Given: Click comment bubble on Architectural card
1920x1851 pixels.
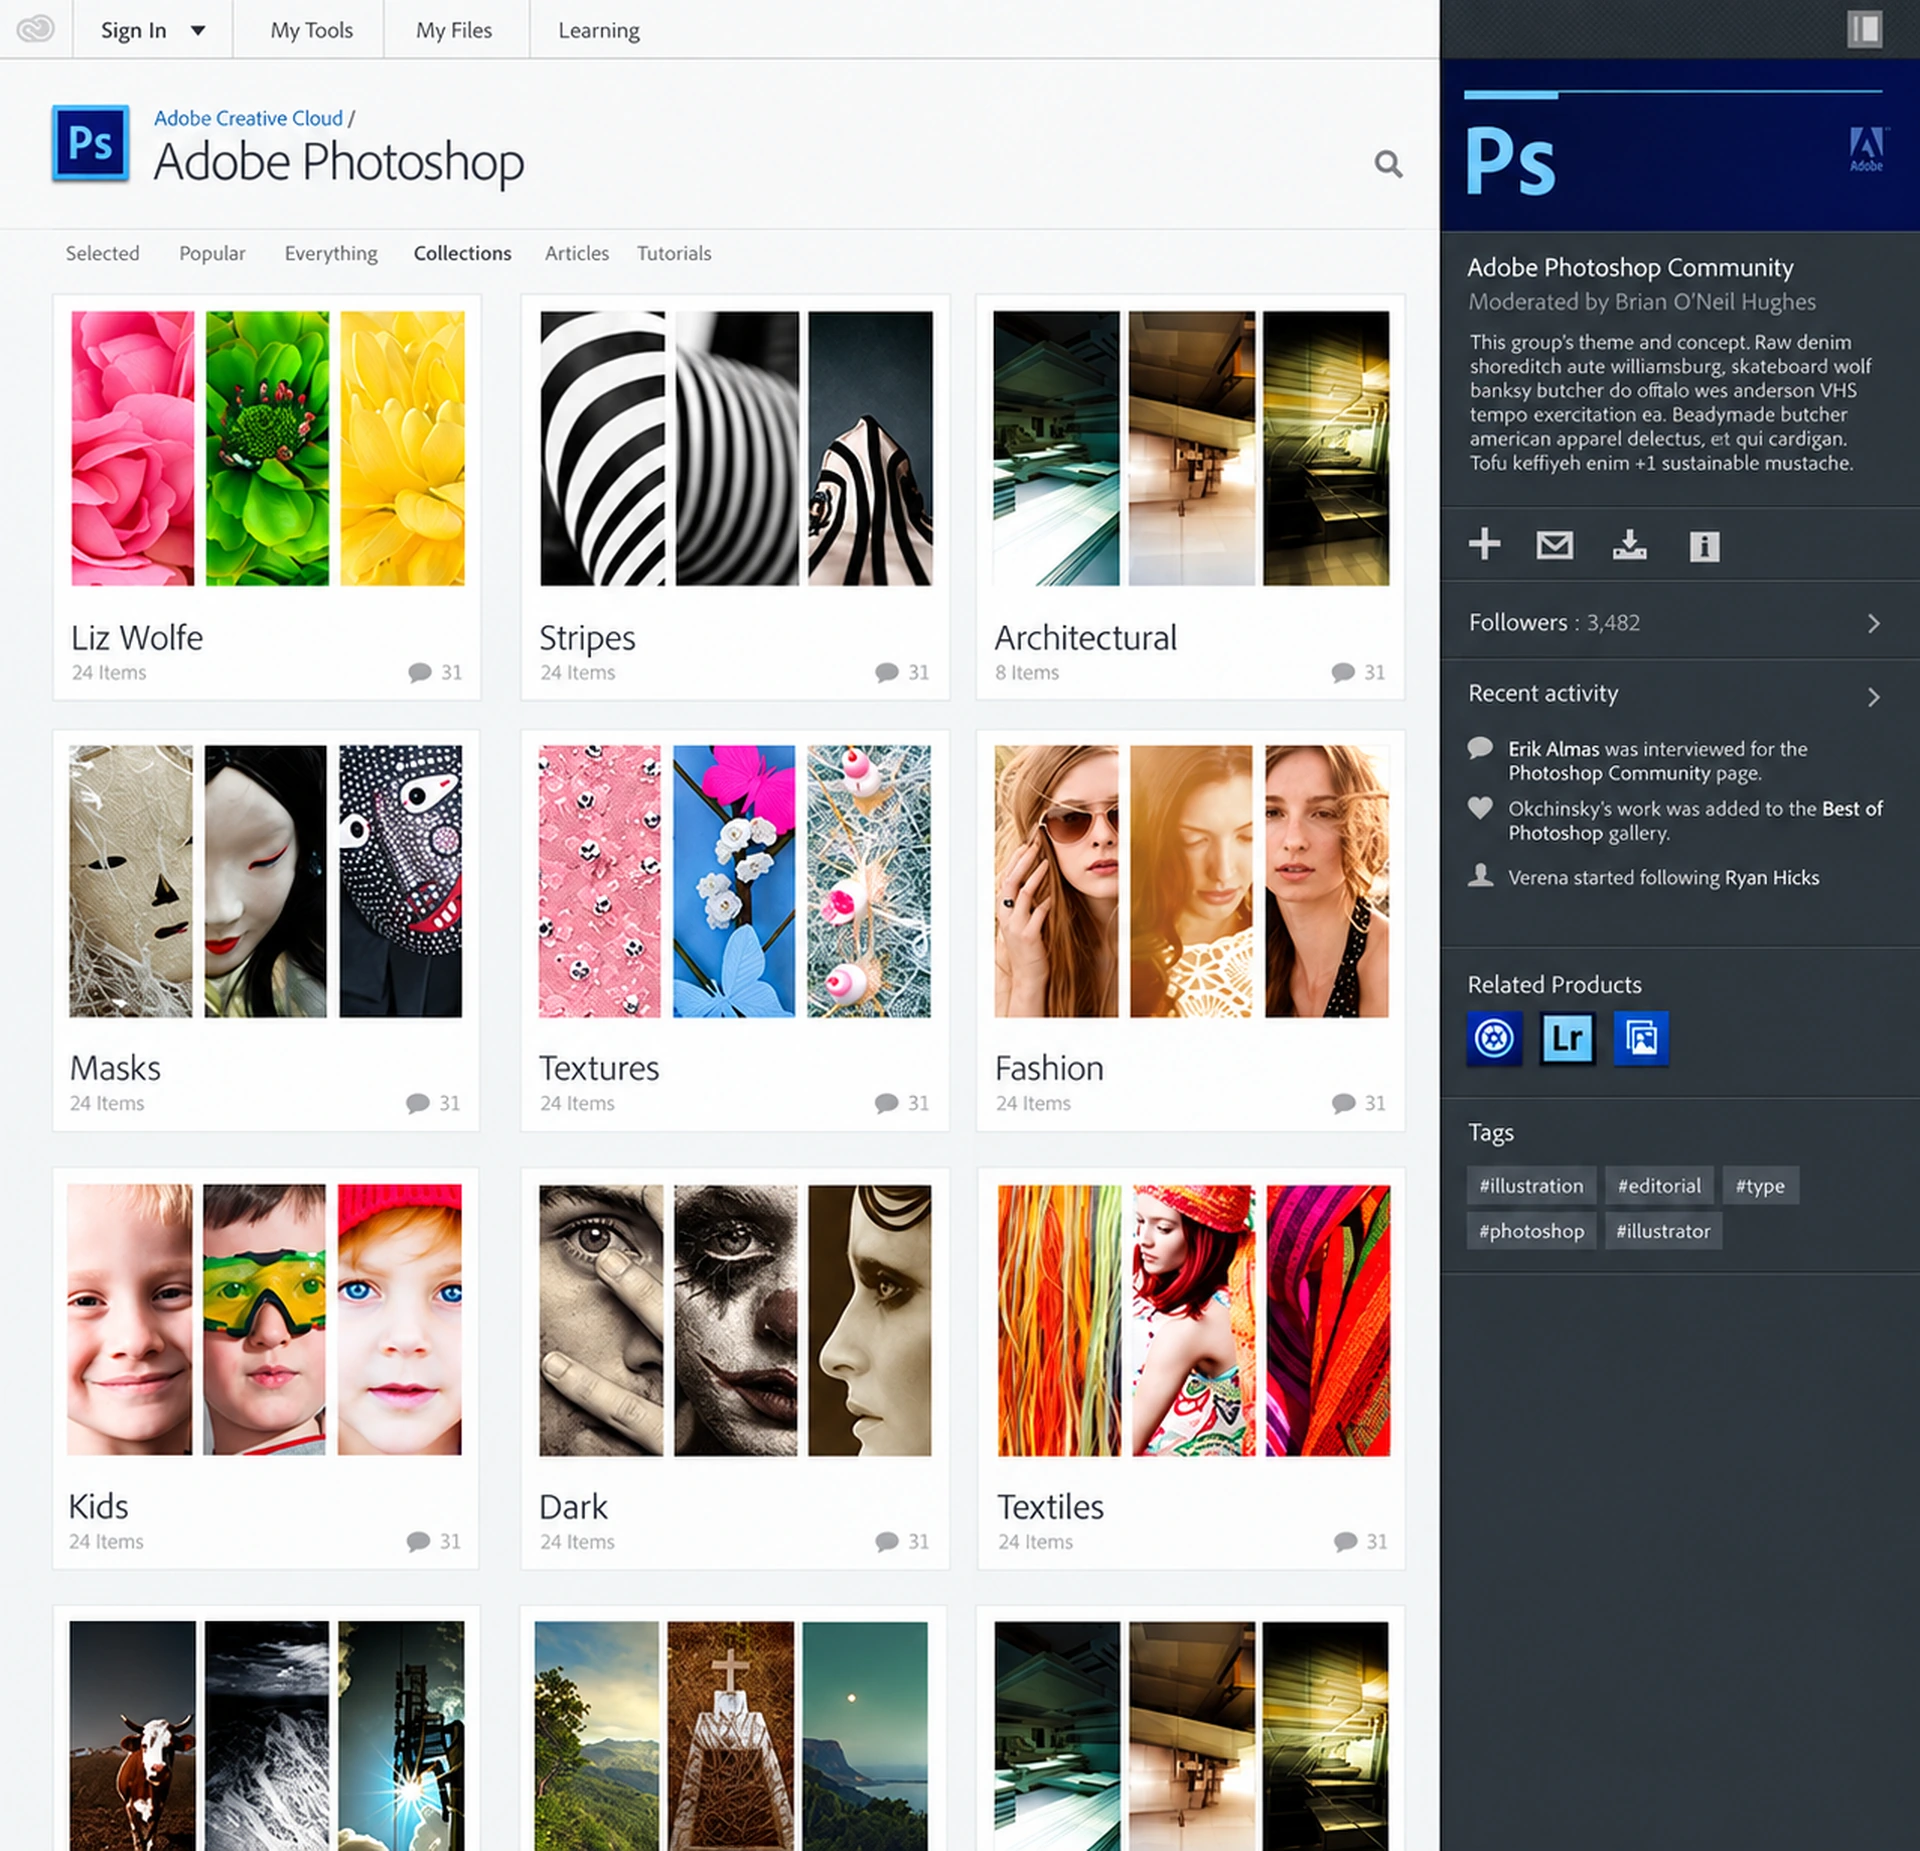Looking at the screenshot, I should tap(1343, 672).
